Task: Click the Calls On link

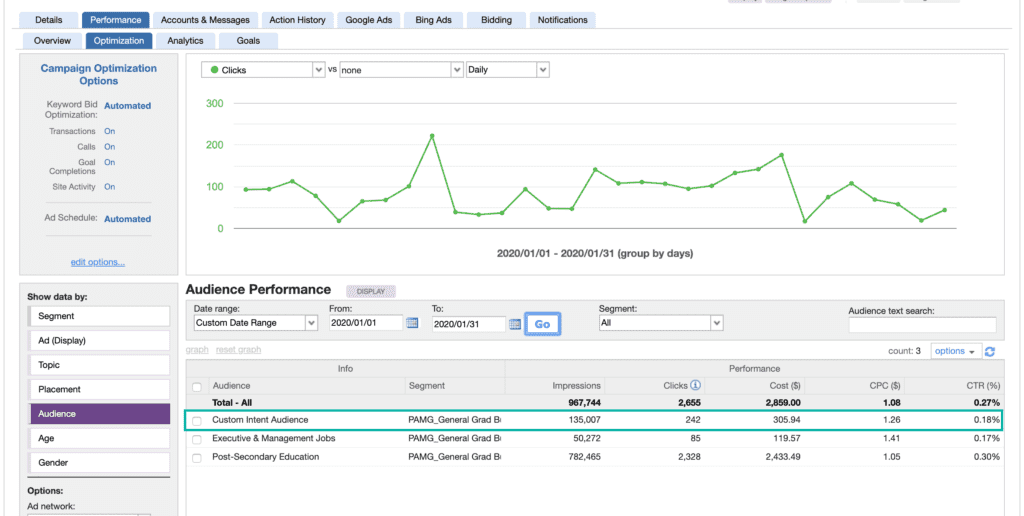Action: click(110, 147)
